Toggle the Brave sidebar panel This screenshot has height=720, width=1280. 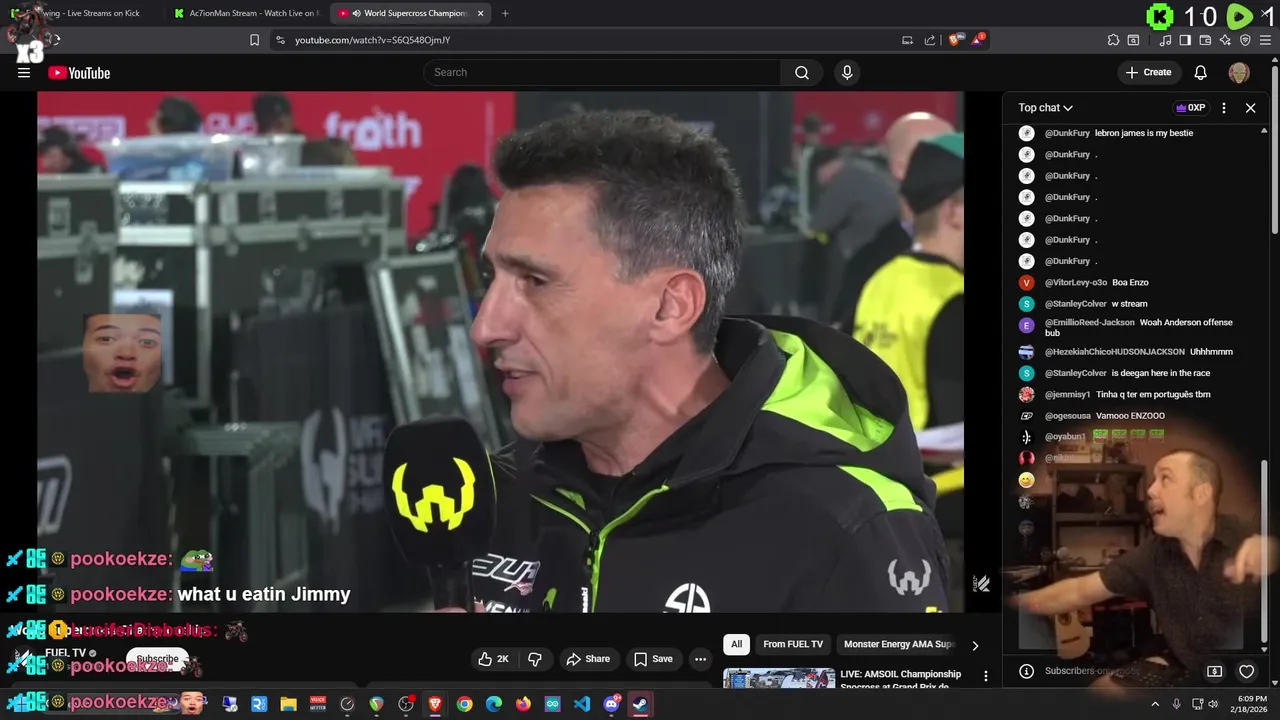(1185, 40)
